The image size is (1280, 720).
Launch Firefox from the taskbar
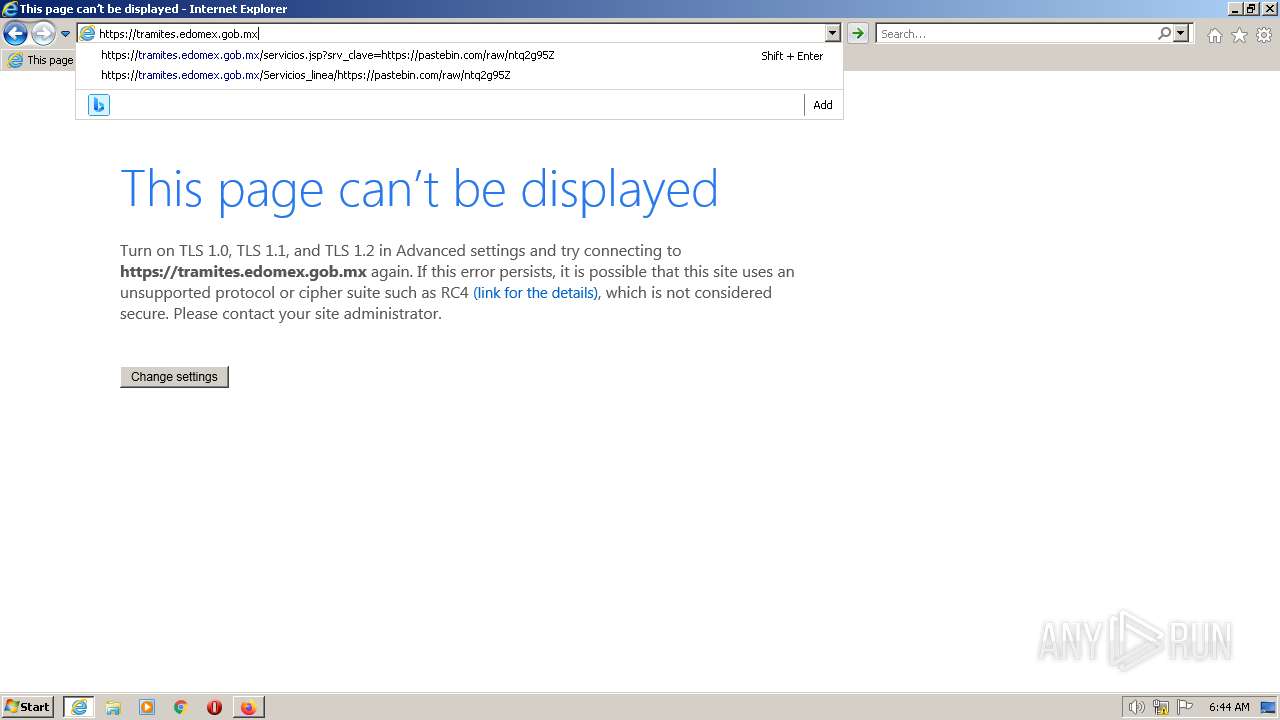click(x=248, y=707)
